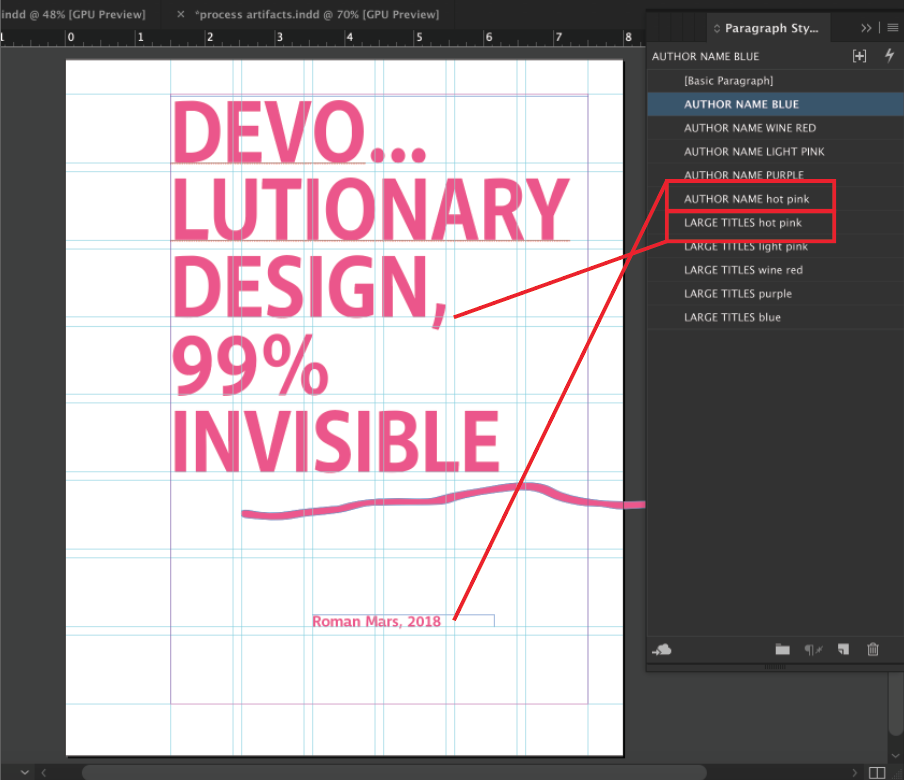
Task: Create new style from the plus icon
Action: [859, 56]
